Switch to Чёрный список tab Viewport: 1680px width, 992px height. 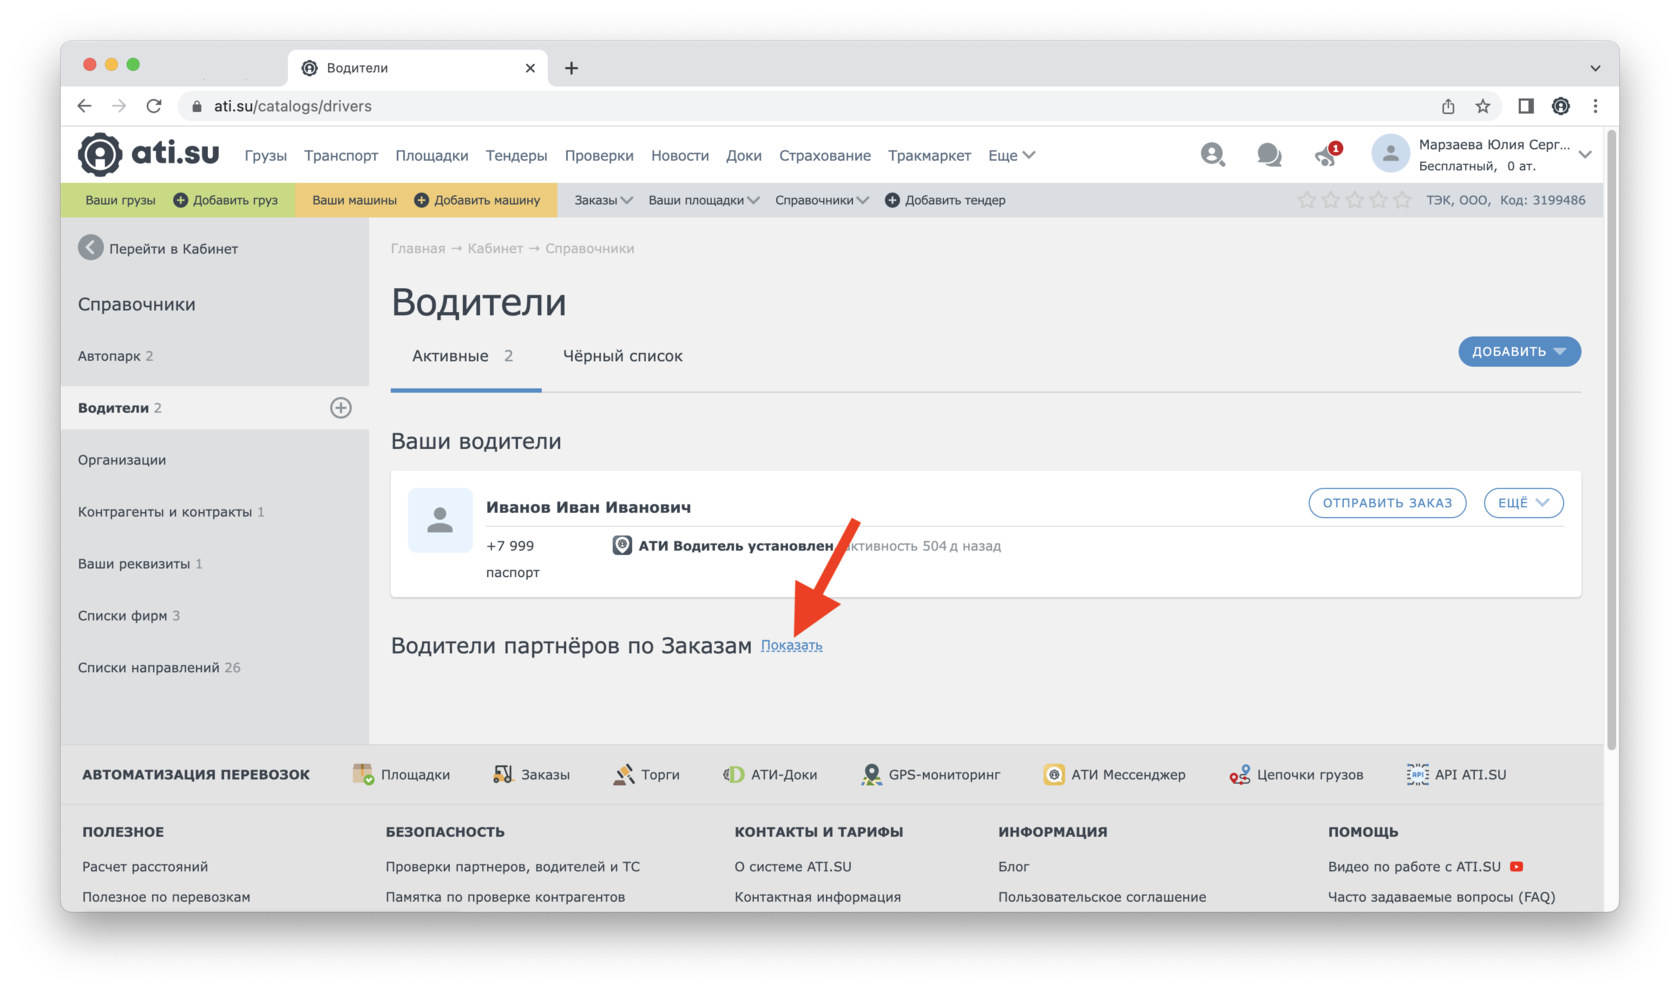point(622,356)
